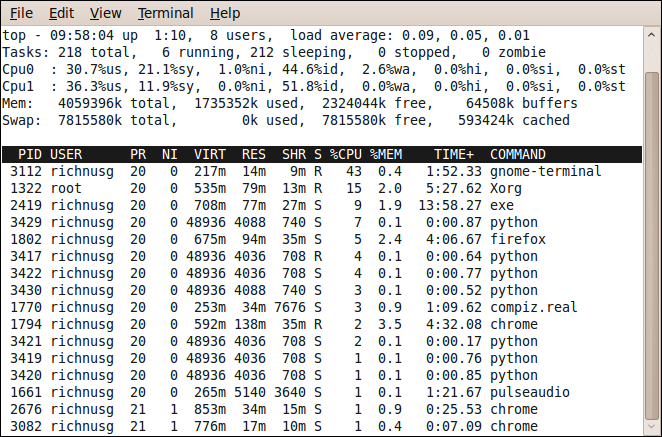Screen dimensions: 662x437
Task: Open the File menu
Action: click(x=21, y=13)
